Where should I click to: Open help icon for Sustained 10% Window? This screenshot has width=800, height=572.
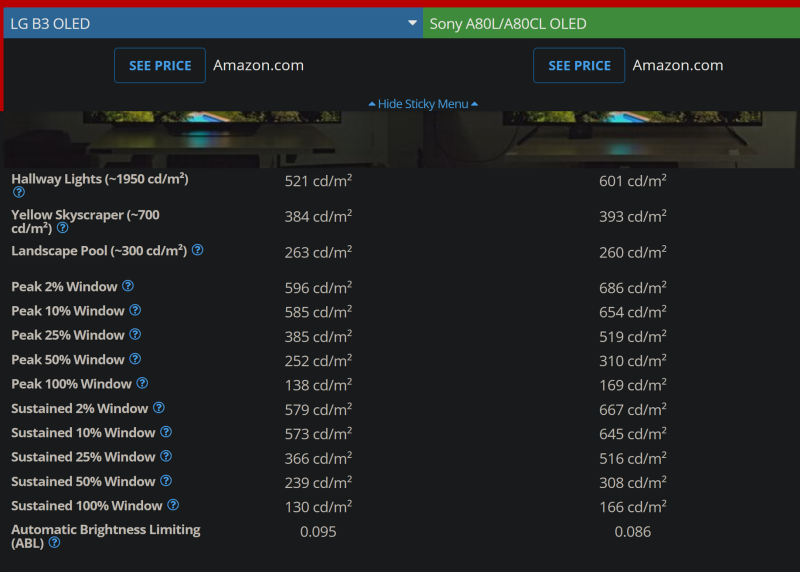click(x=166, y=432)
